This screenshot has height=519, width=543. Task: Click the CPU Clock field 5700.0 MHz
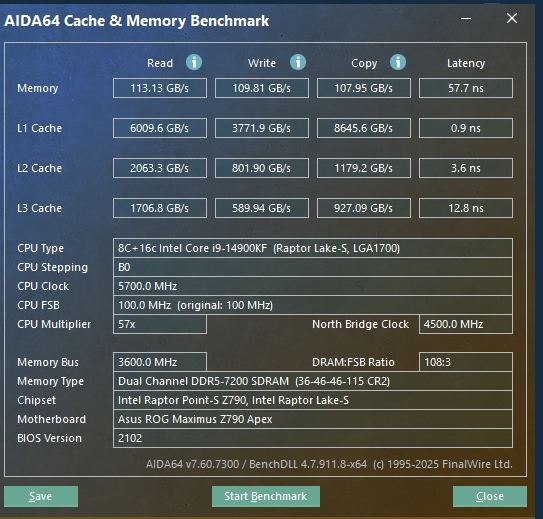tap(313, 286)
